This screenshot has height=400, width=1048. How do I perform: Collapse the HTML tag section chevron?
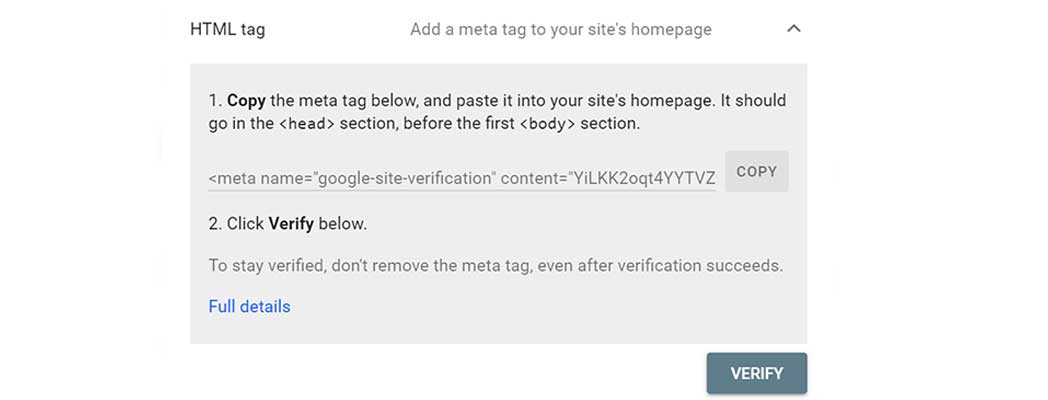click(x=793, y=29)
